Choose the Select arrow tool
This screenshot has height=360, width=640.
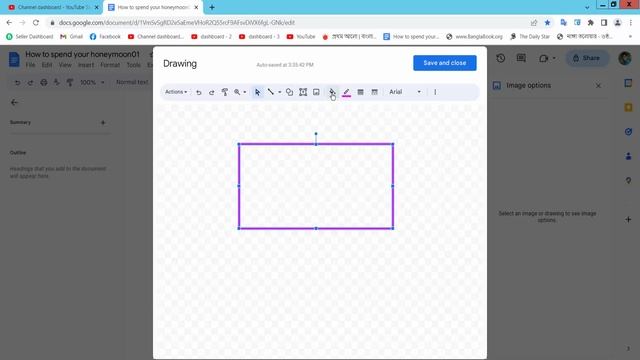257,92
